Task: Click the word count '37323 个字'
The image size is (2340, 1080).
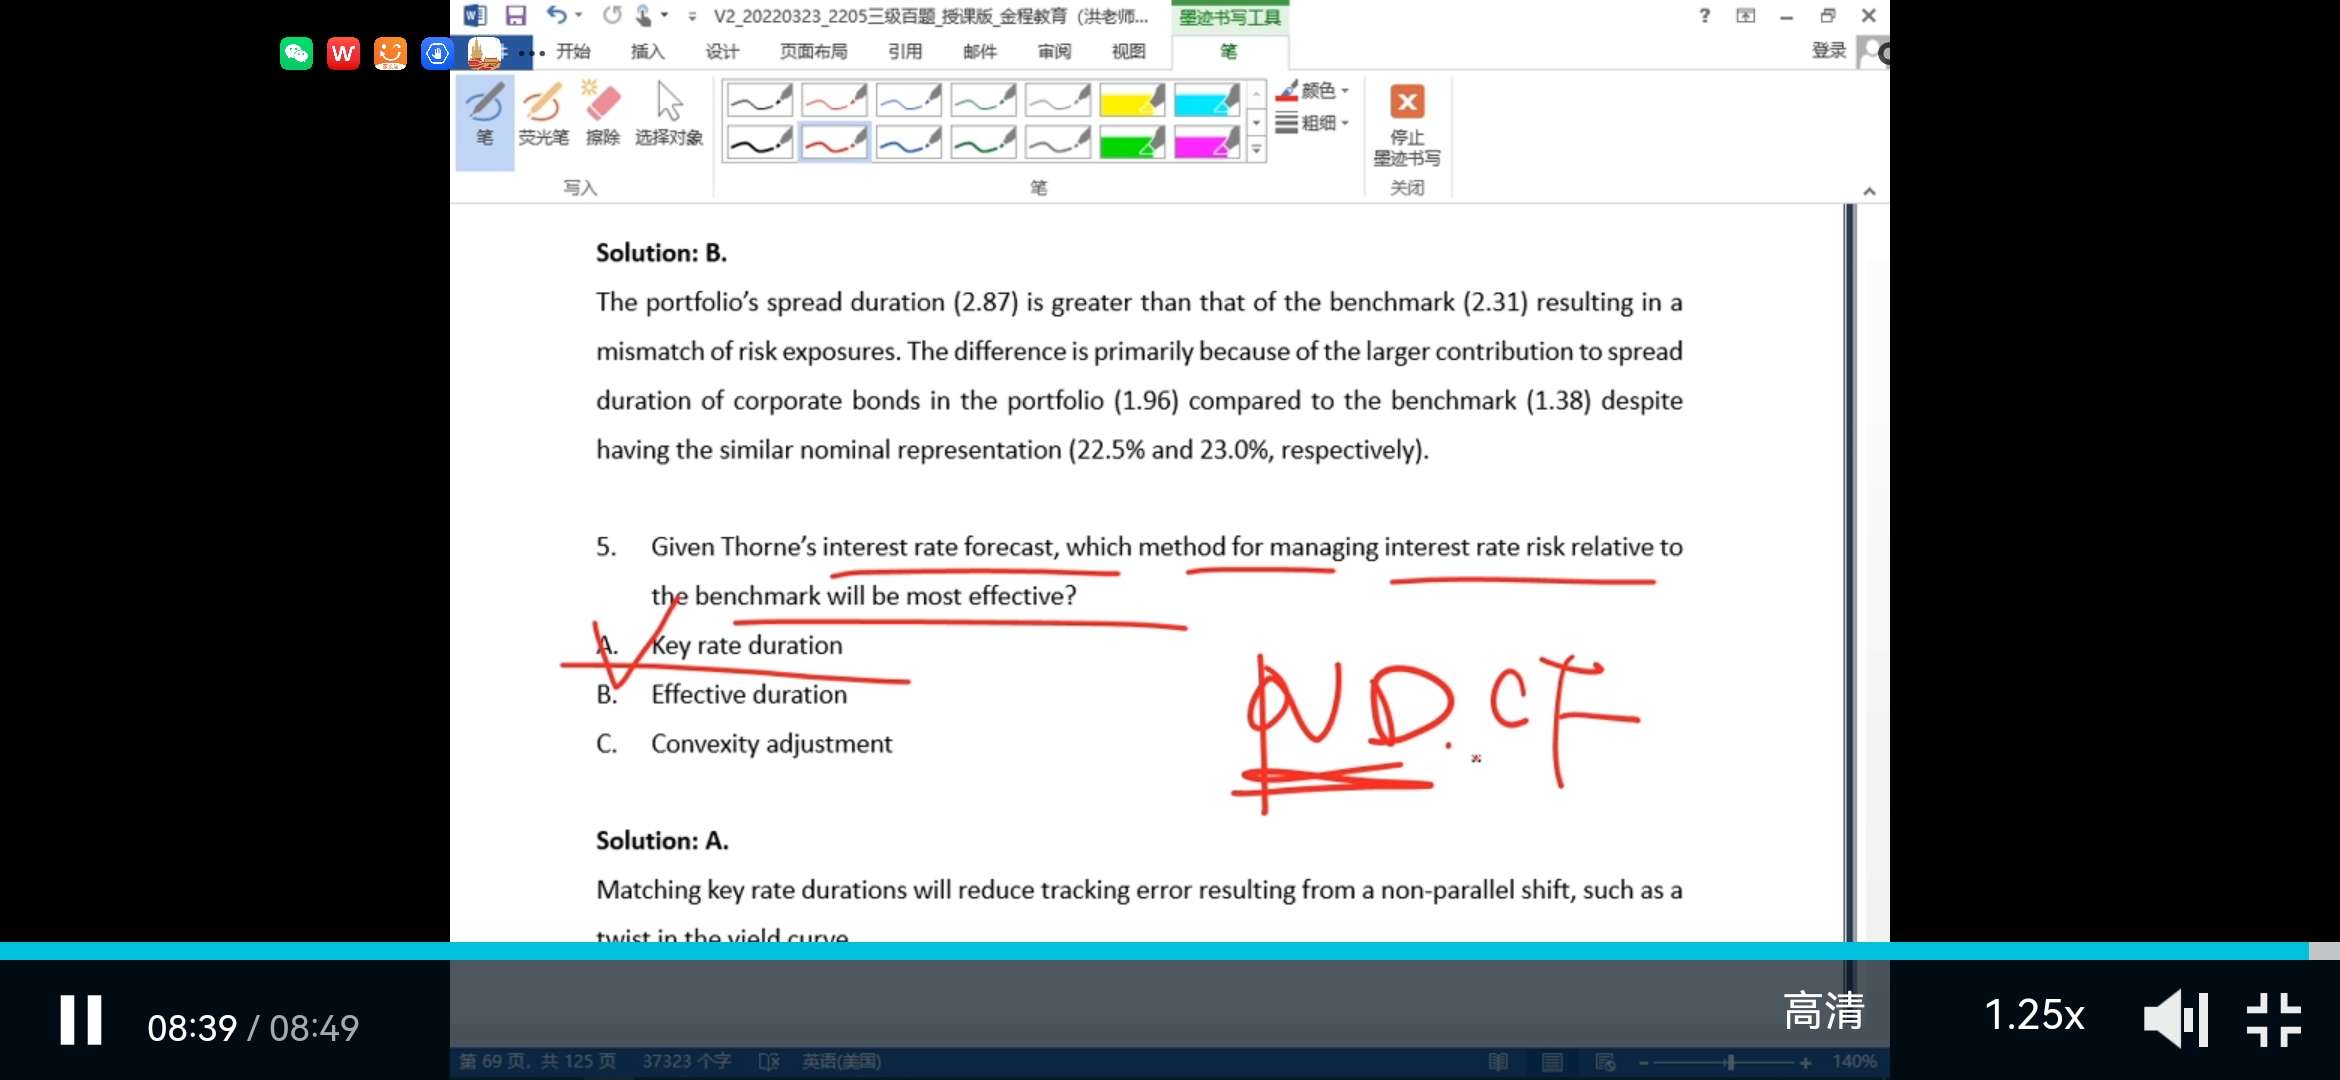Action: click(687, 1061)
